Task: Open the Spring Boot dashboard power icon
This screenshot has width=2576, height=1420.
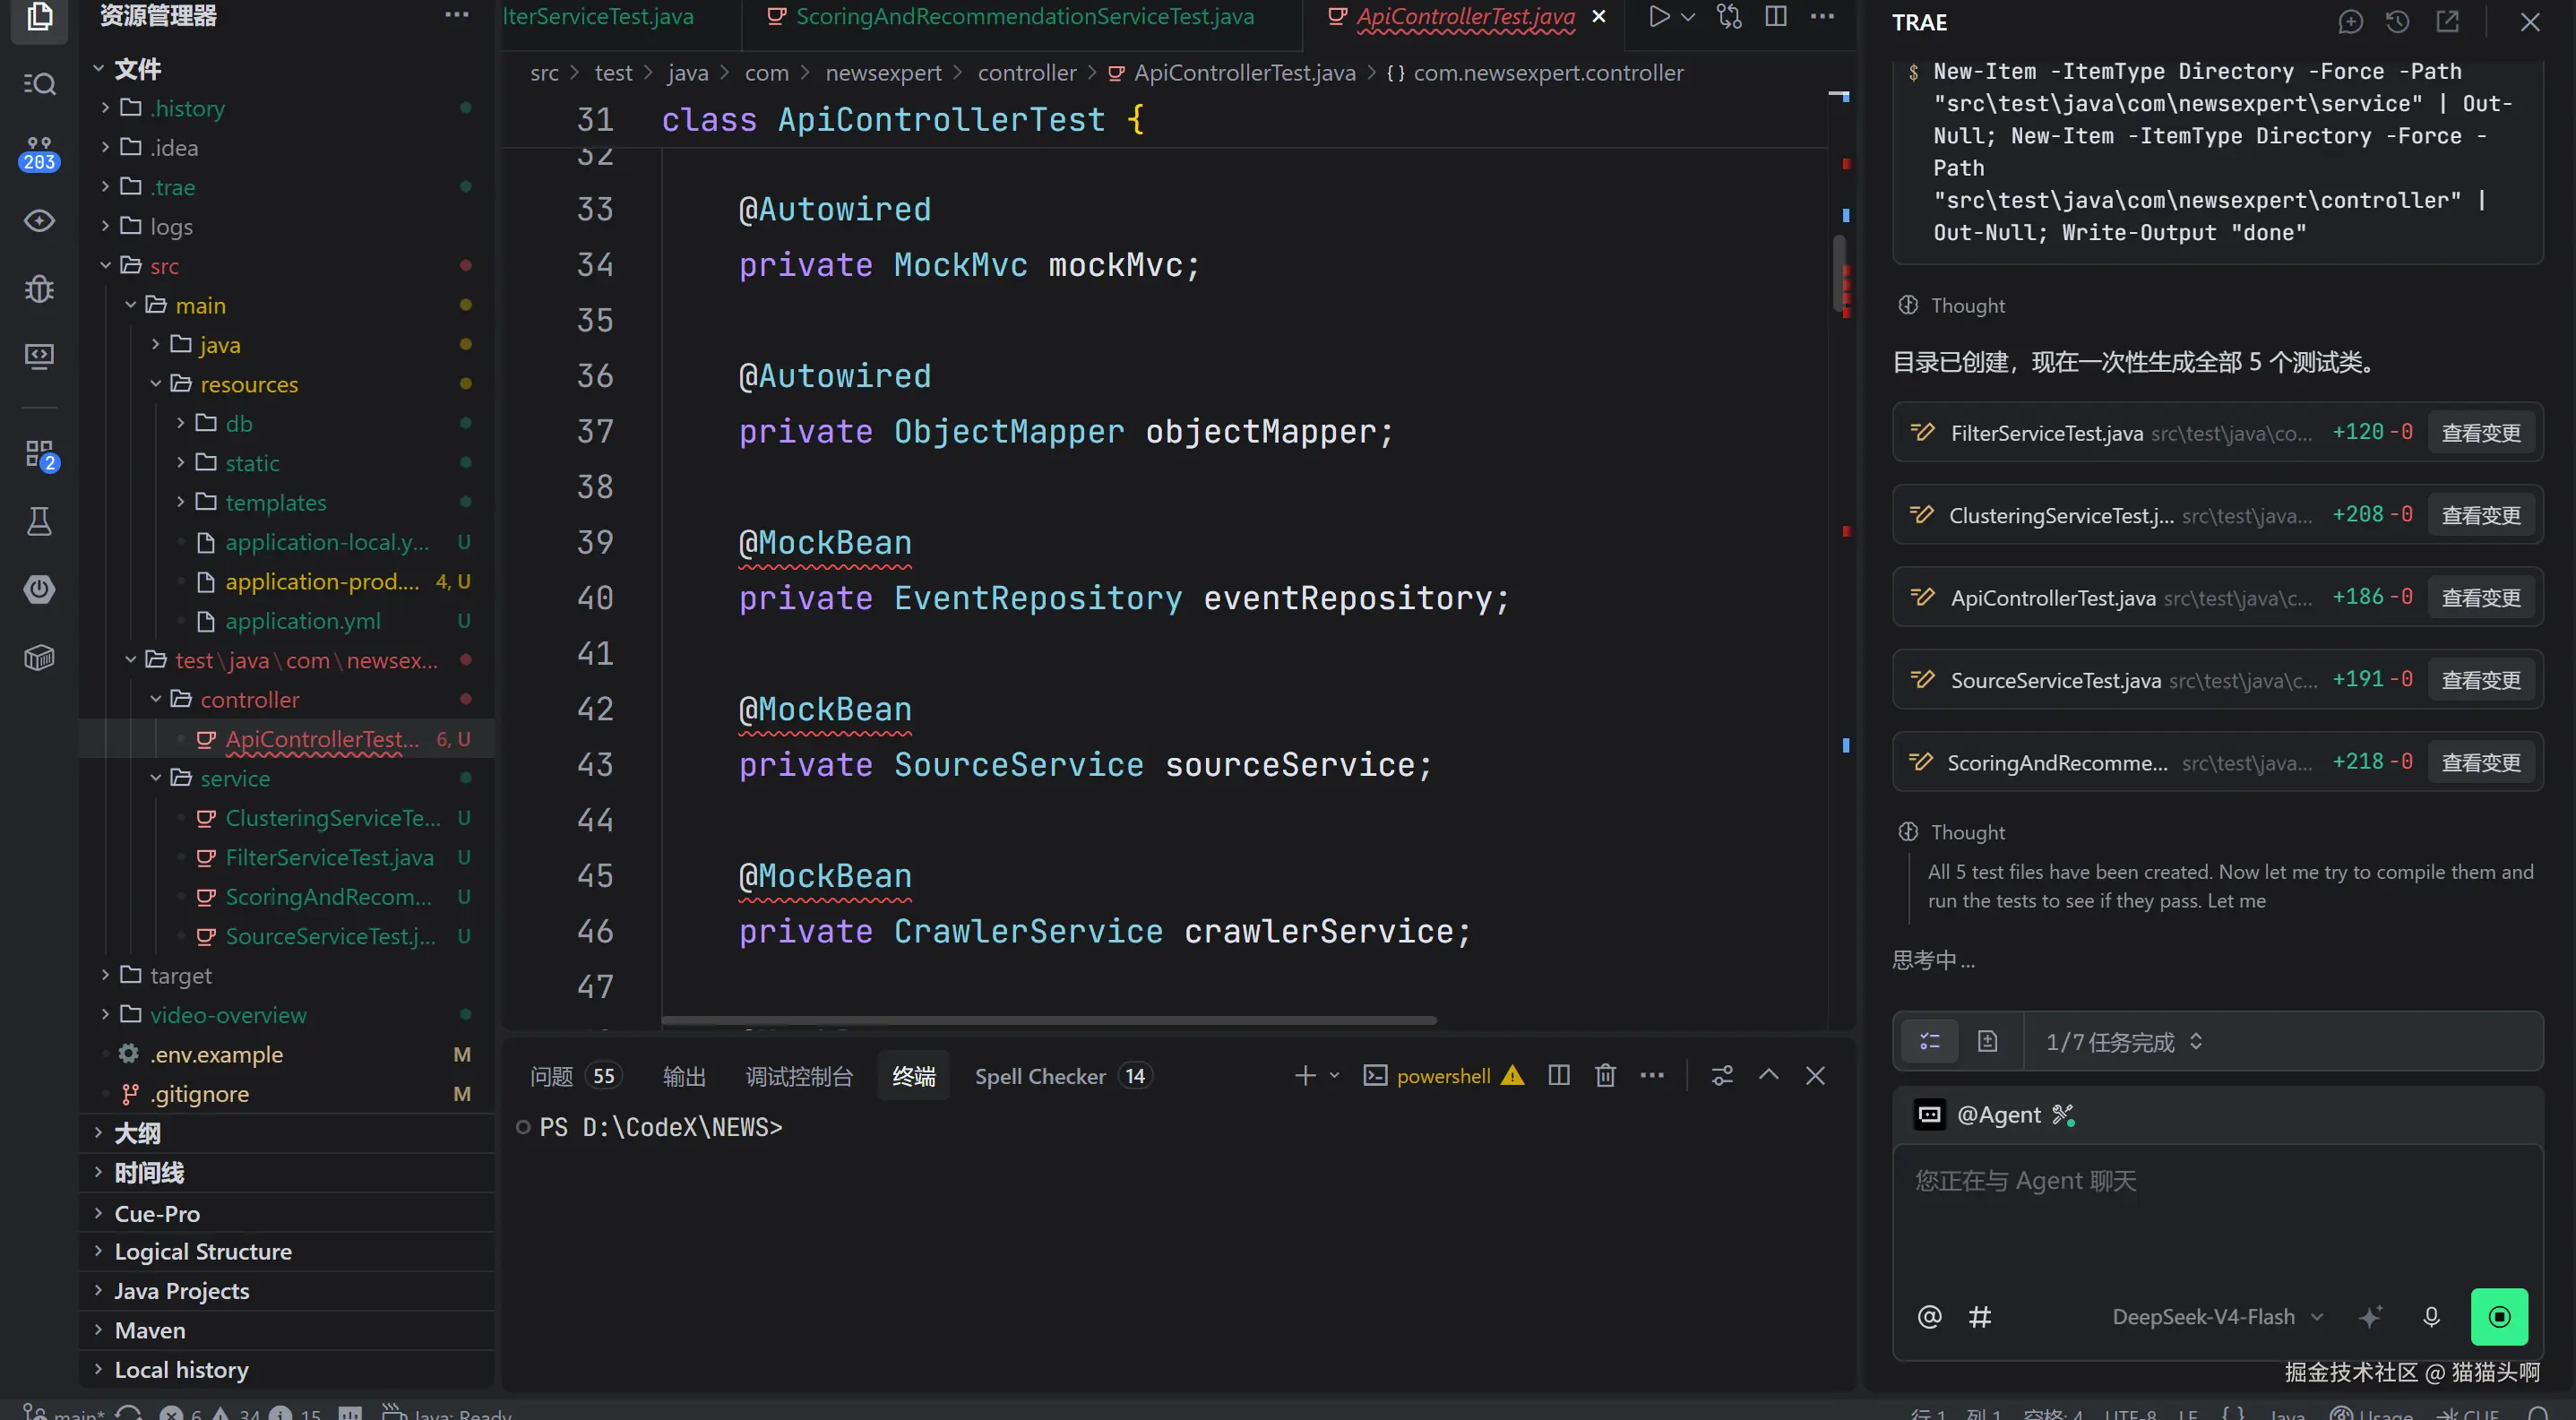Action: (39, 589)
